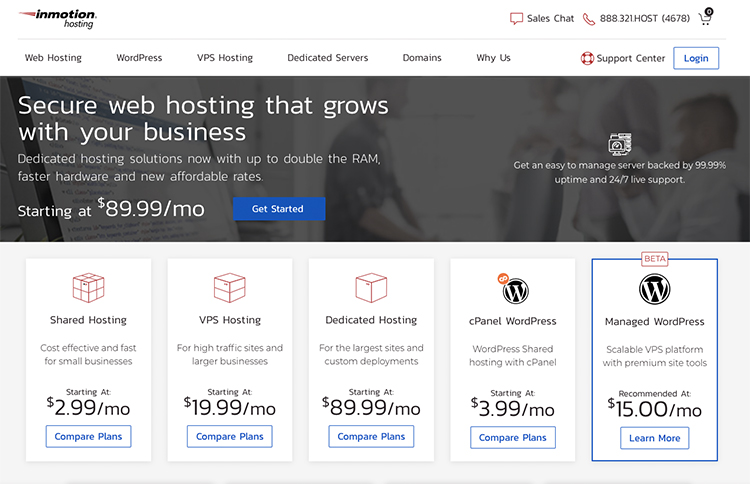Expand the VPS Hosting menu
750x484 pixels.
pyautogui.click(x=224, y=58)
